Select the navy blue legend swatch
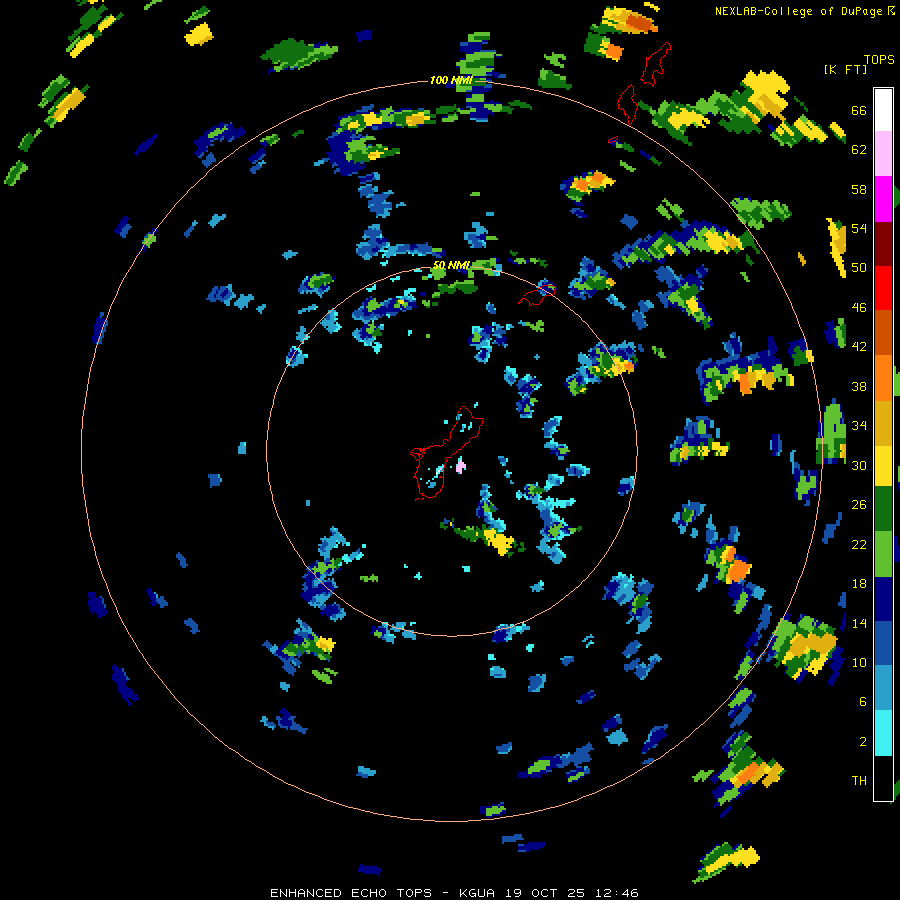The image size is (900, 900). [x=883, y=599]
